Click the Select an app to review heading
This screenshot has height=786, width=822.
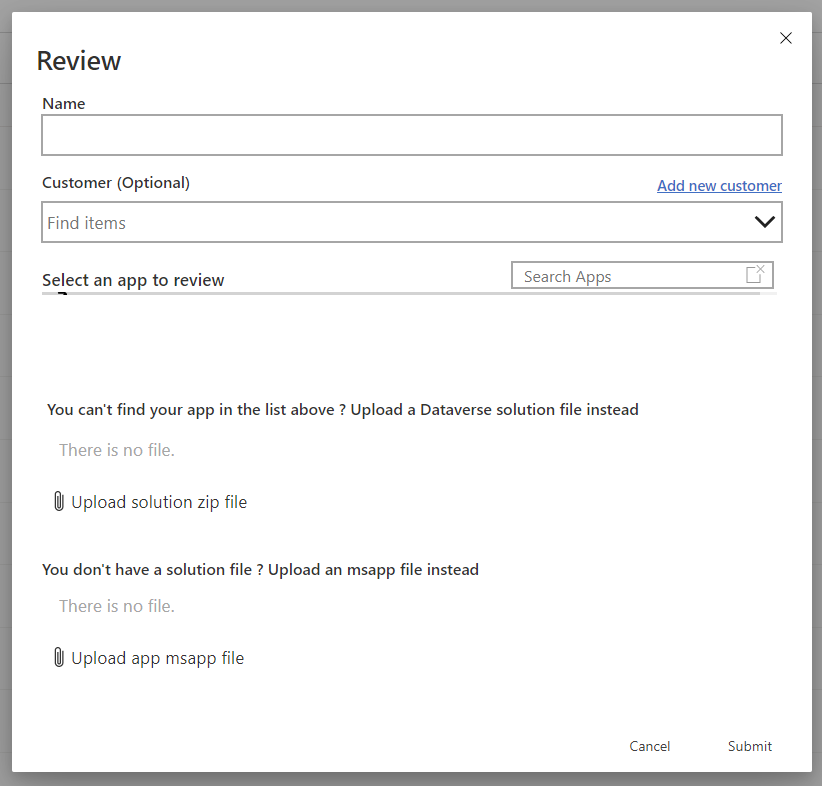(133, 280)
